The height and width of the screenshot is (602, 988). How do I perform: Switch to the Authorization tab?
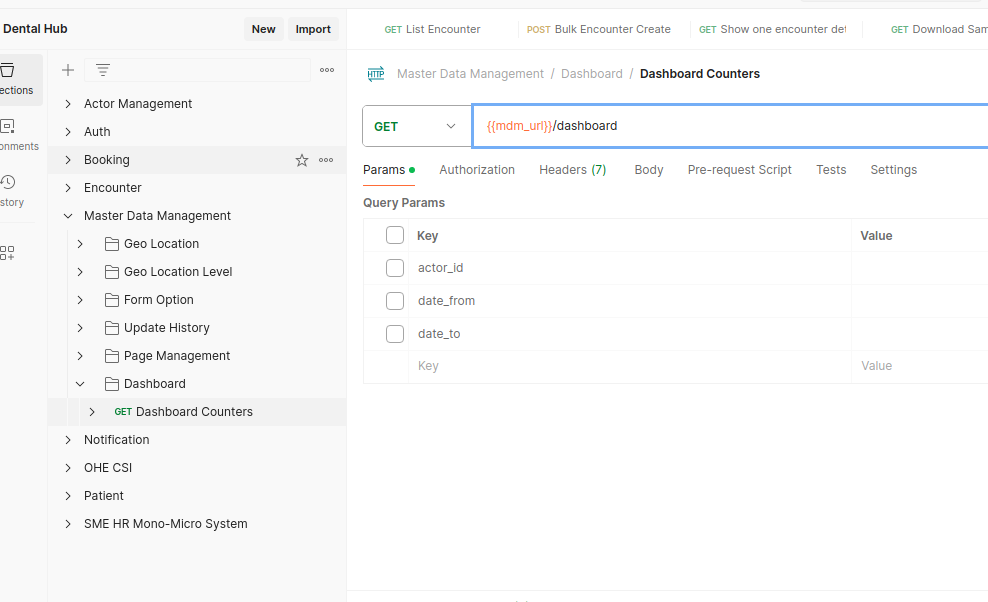(477, 170)
